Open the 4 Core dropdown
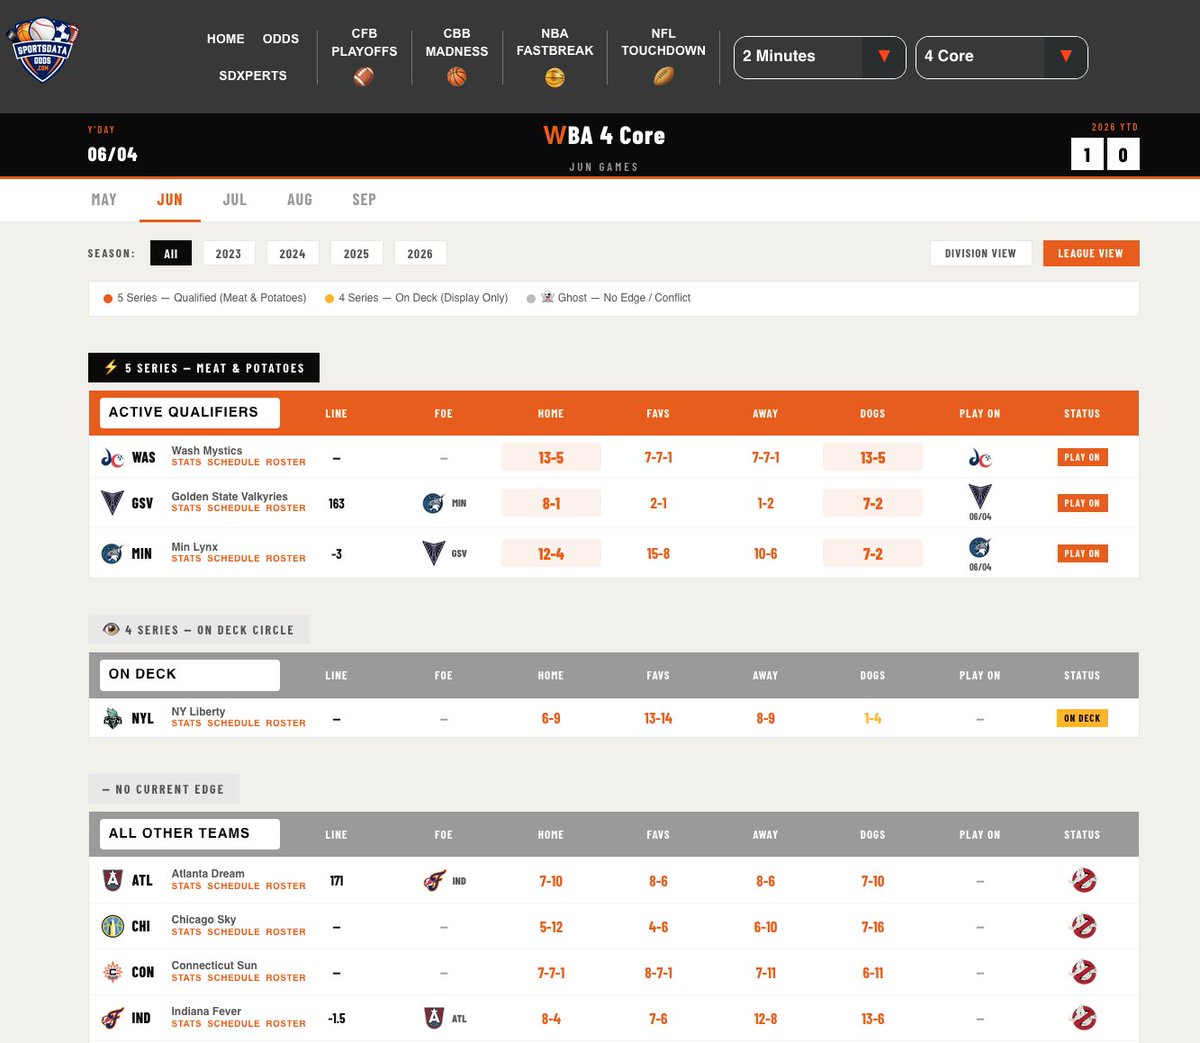This screenshot has width=1200, height=1043. coord(1001,57)
